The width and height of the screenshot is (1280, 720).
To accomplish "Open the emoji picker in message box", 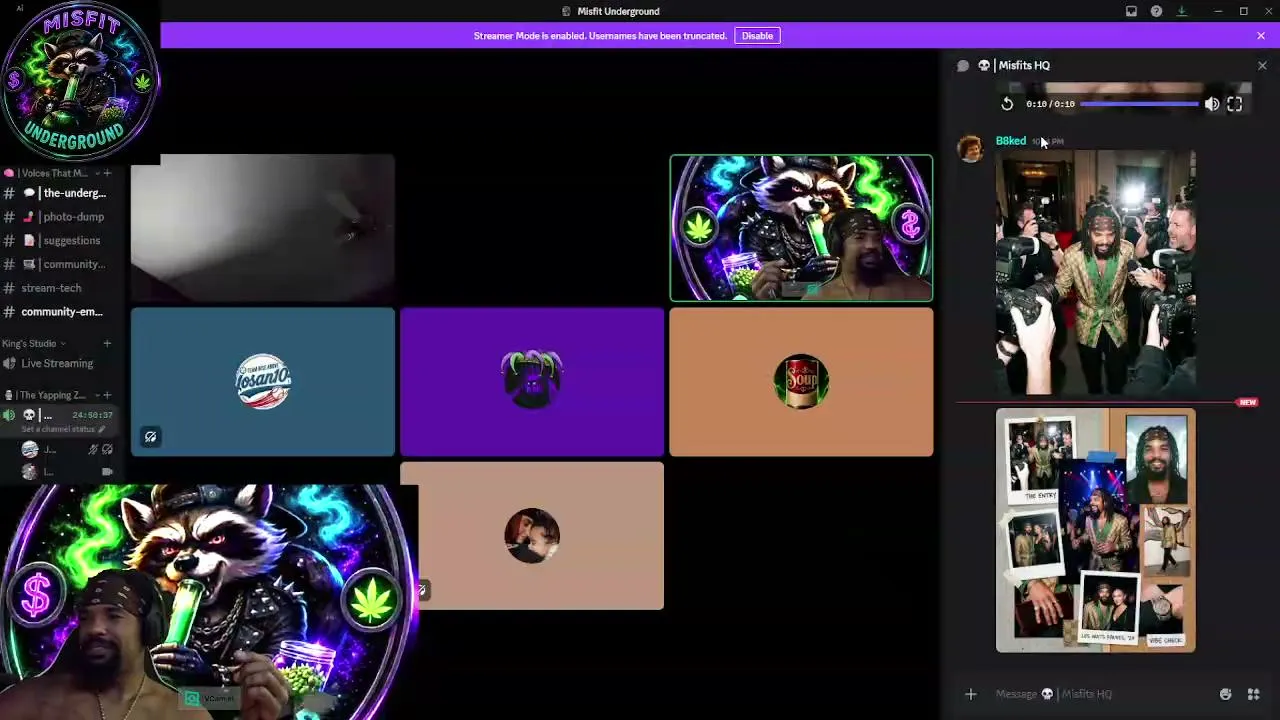I will coord(1225,694).
